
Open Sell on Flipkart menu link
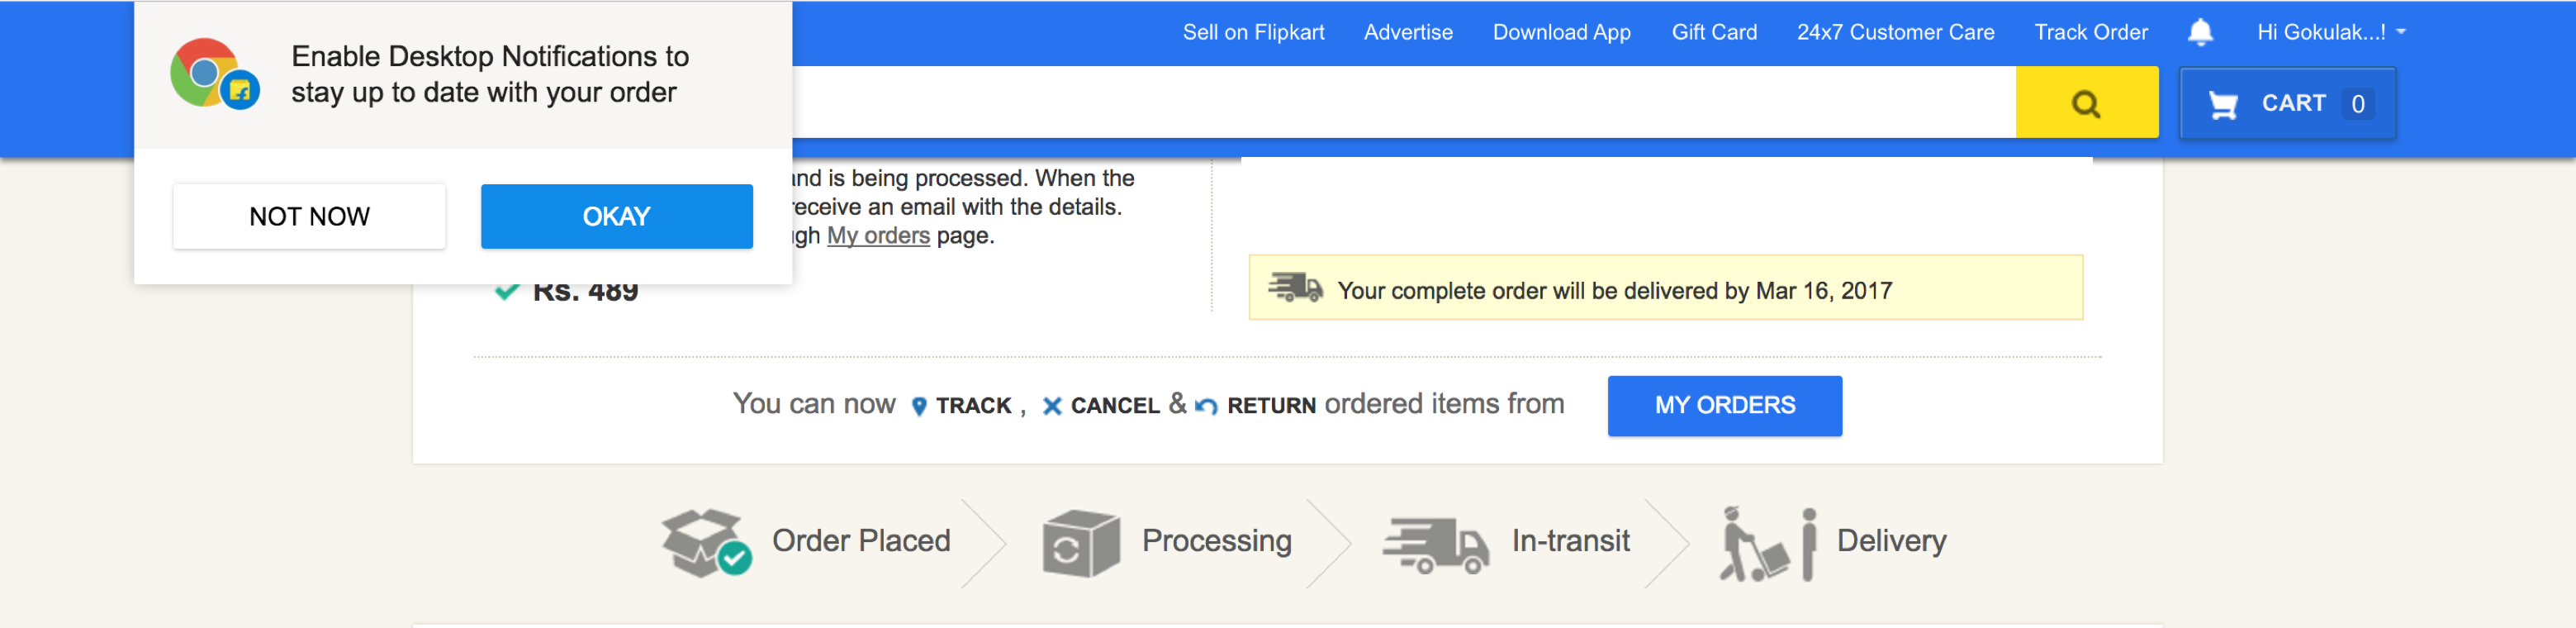click(x=1253, y=33)
